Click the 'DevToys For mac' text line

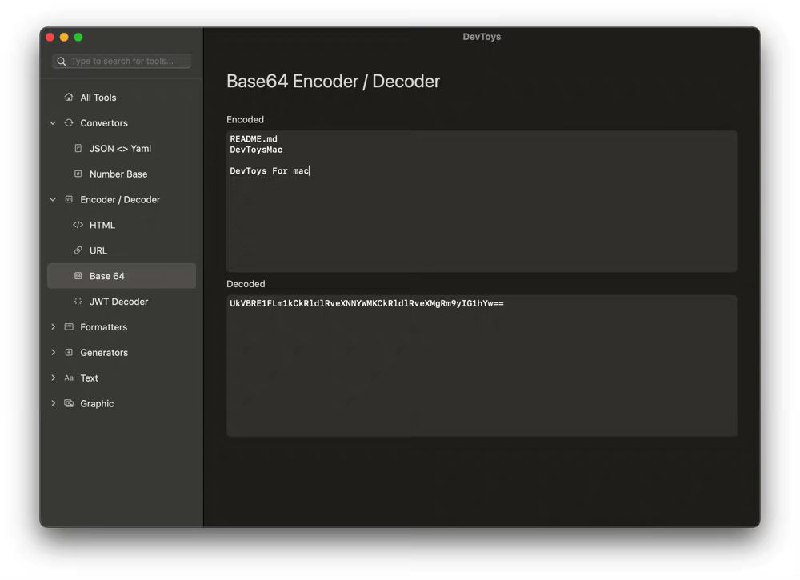tap(269, 171)
